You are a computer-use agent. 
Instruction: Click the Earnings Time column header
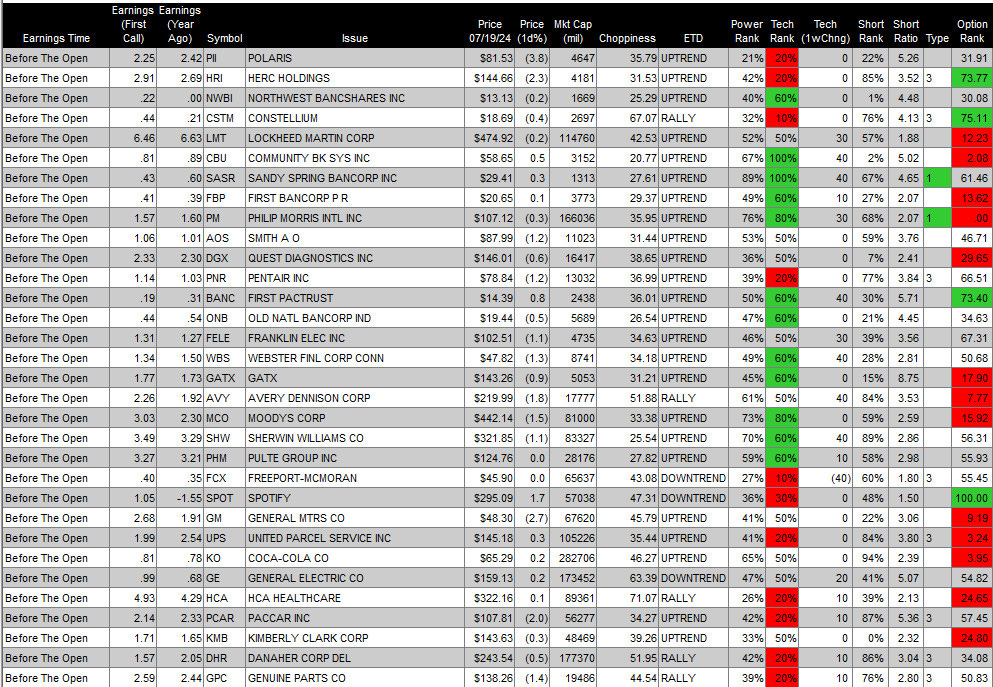[x=56, y=39]
